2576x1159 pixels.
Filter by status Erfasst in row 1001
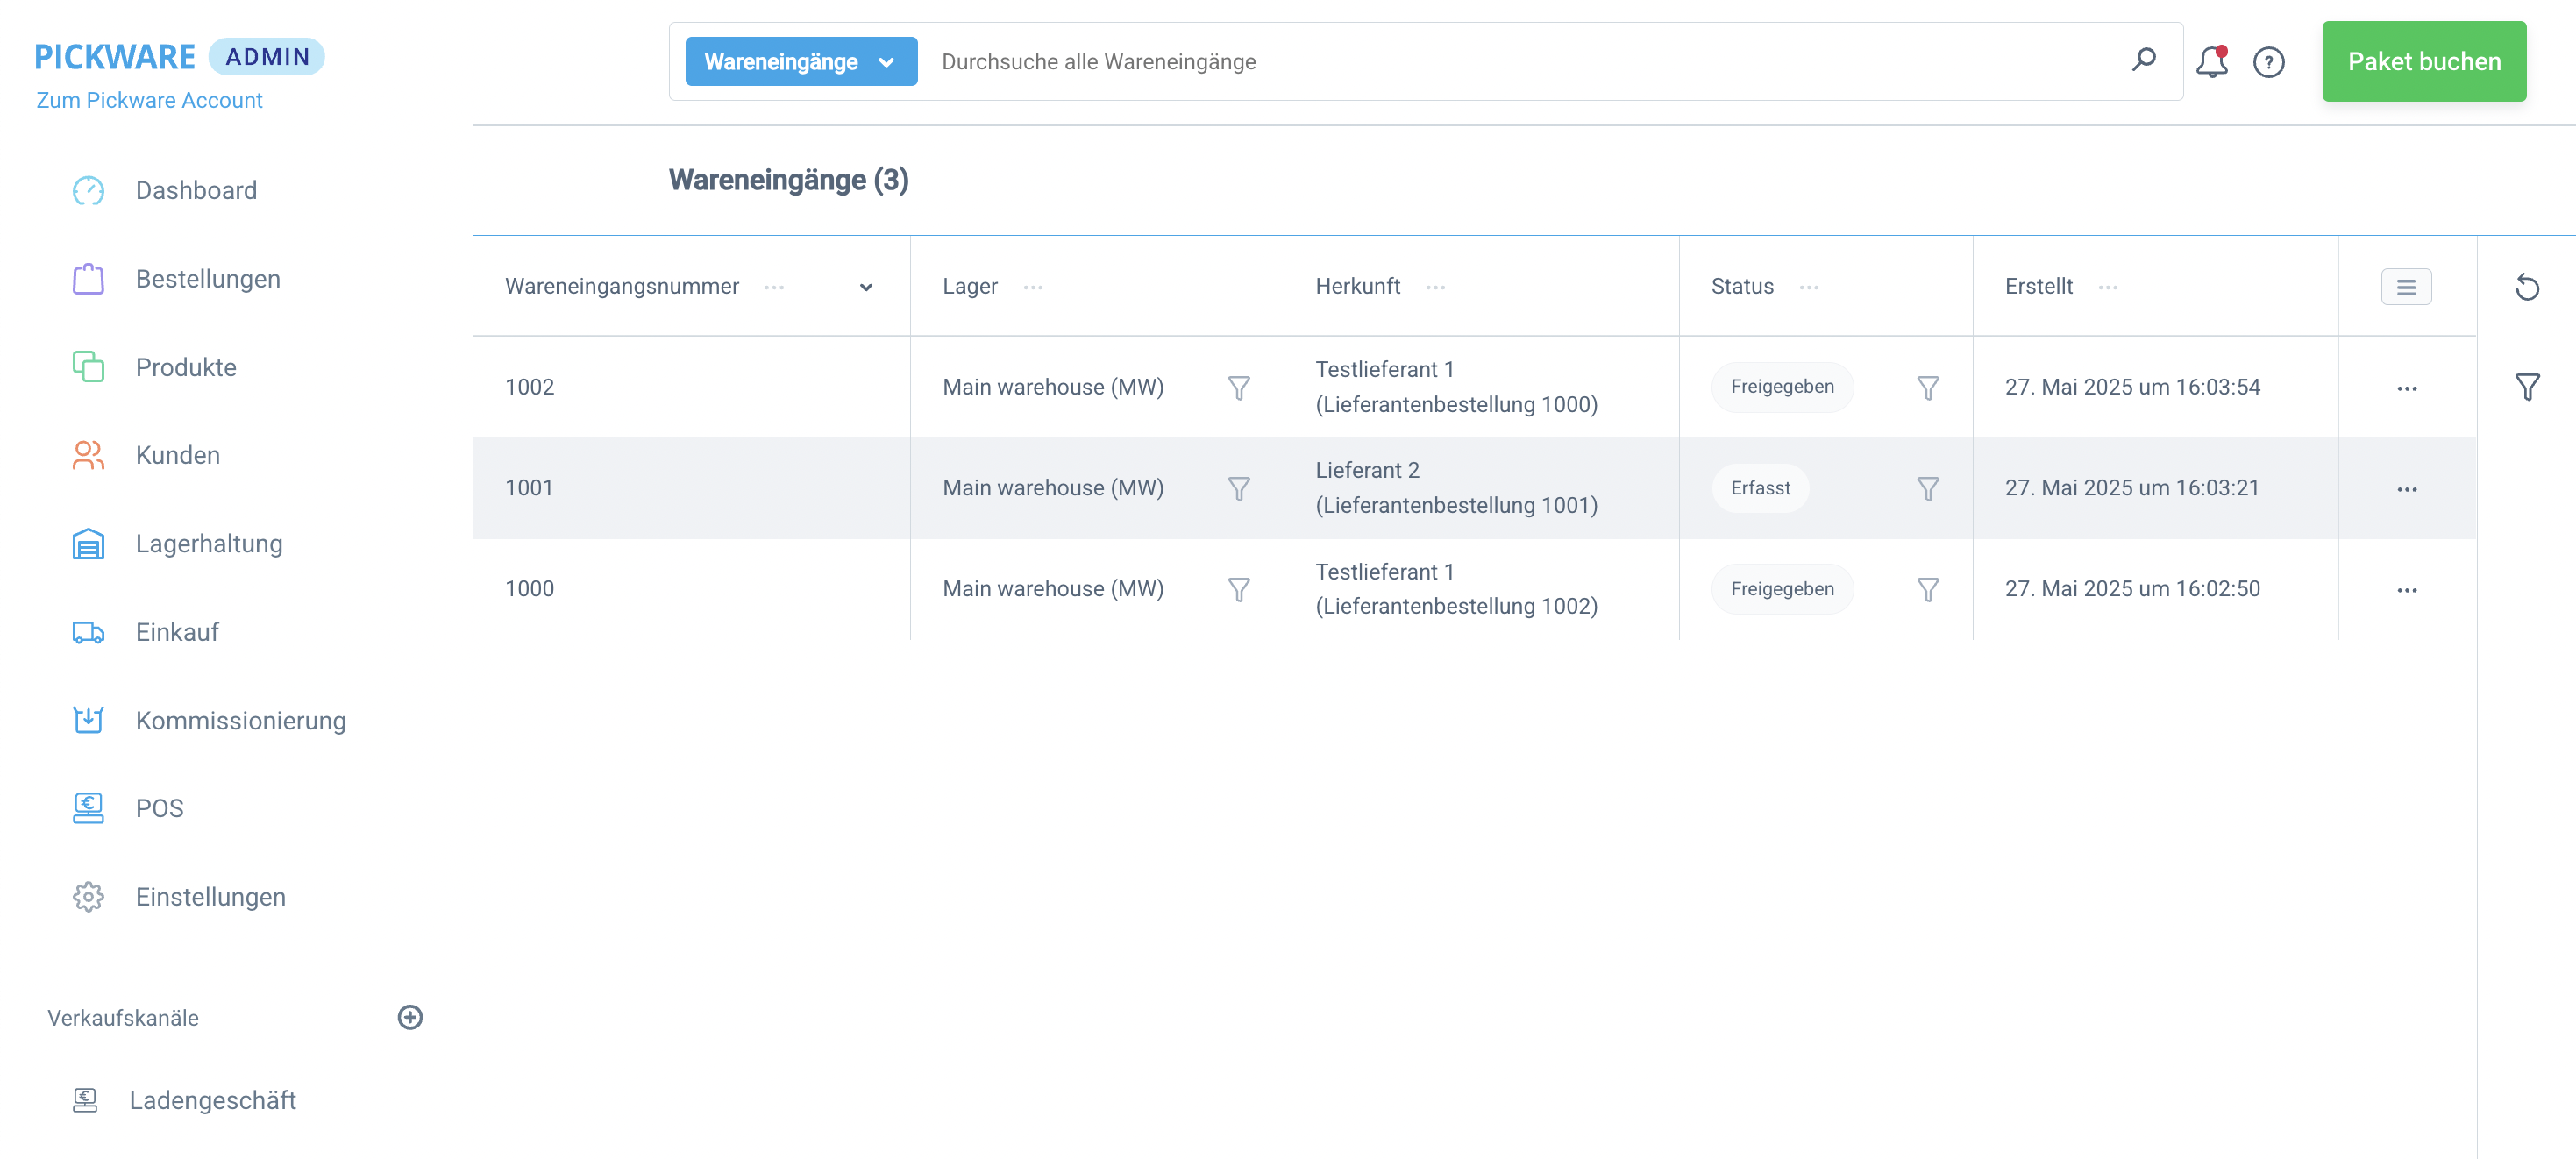click(1927, 489)
